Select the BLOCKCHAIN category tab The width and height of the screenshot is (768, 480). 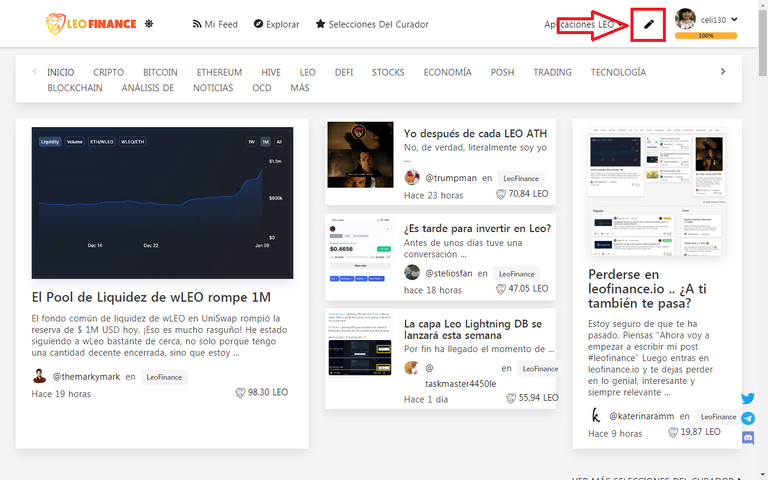[x=75, y=88]
